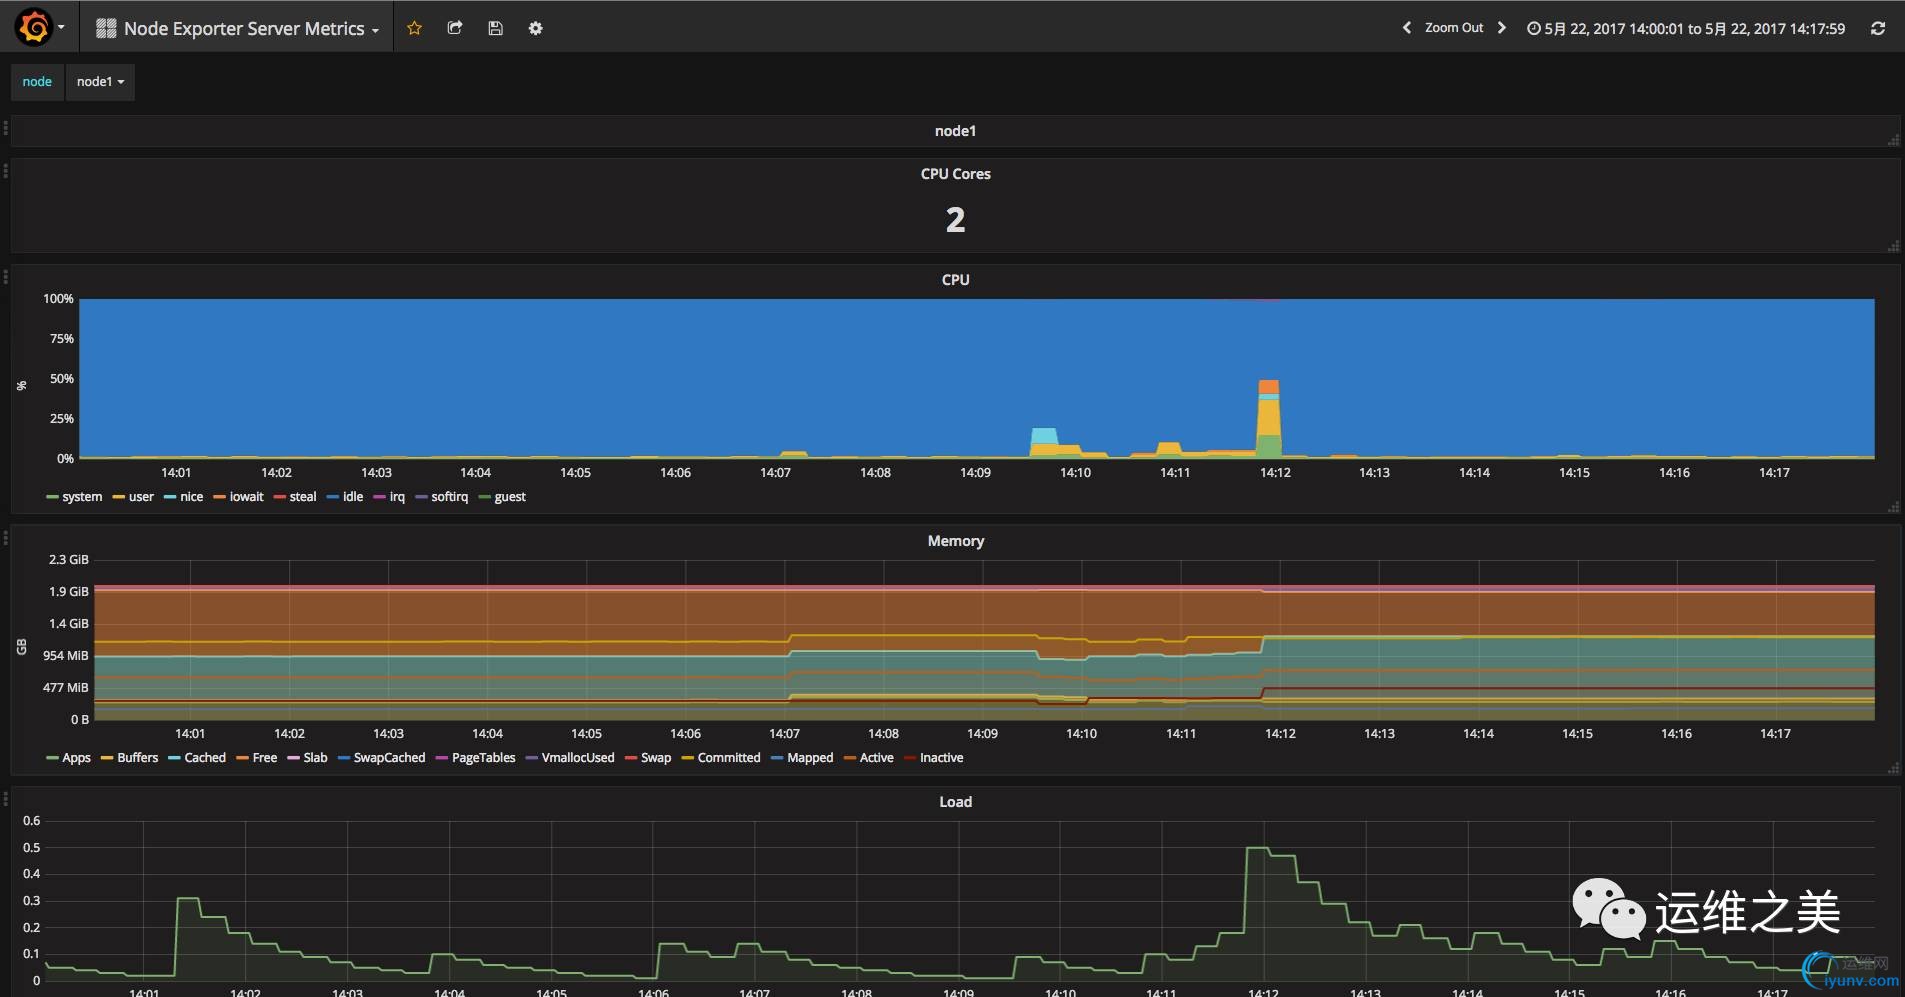
Task: Click the CPU Cores value 2
Action: (955, 220)
